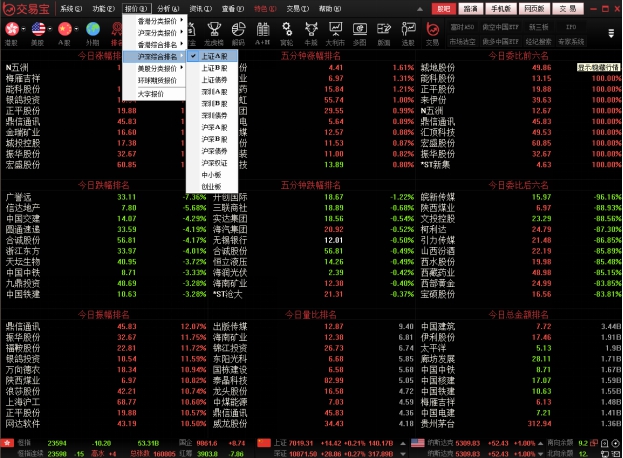
Task: Open the 牛熊 bull icon
Action: click(x=285, y=33)
